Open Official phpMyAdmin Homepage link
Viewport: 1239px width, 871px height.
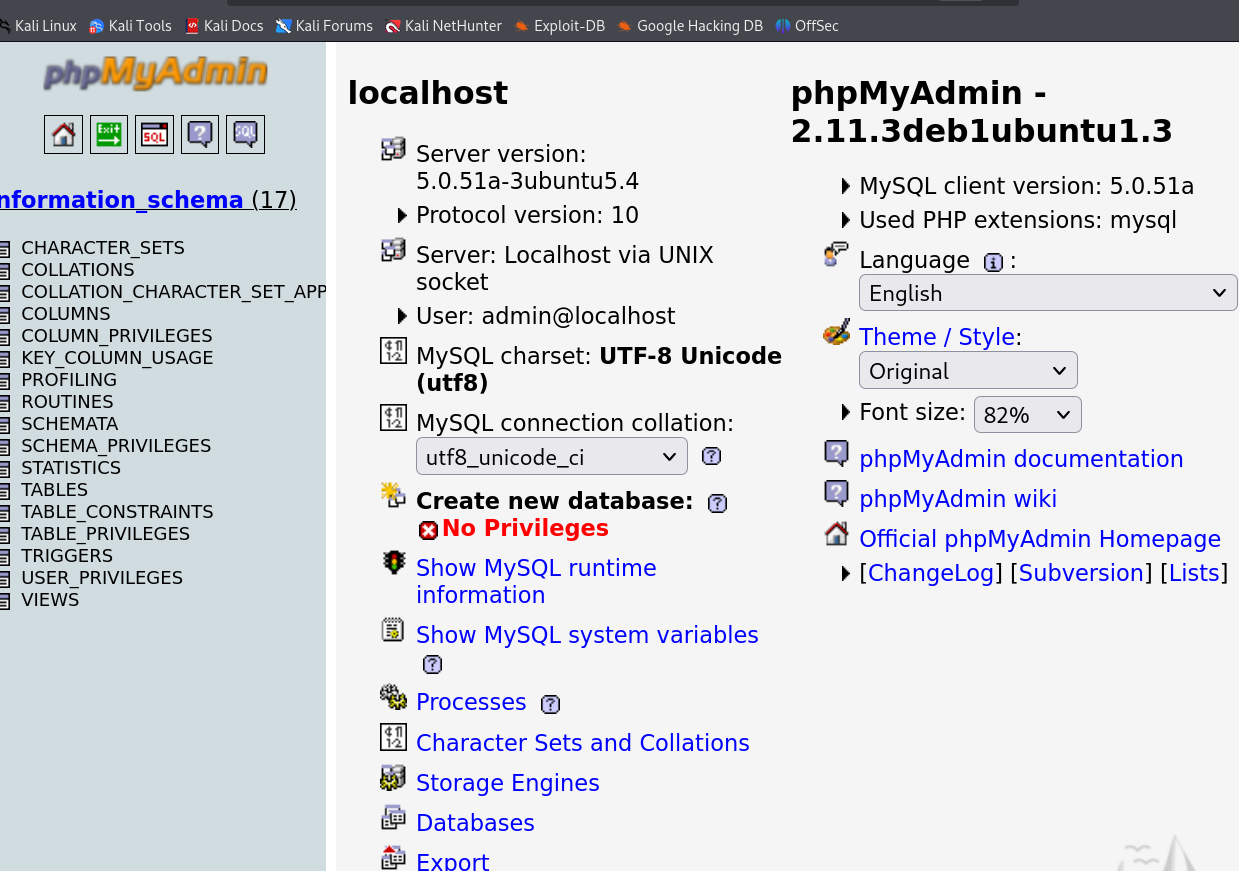pyautogui.click(x=1040, y=539)
